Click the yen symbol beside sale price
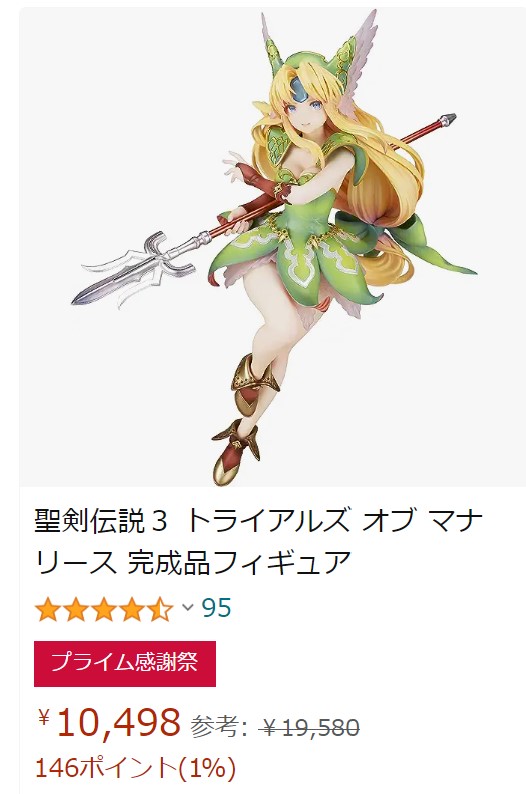Image resolution: width=526 pixels, height=794 pixels. click(x=45, y=717)
